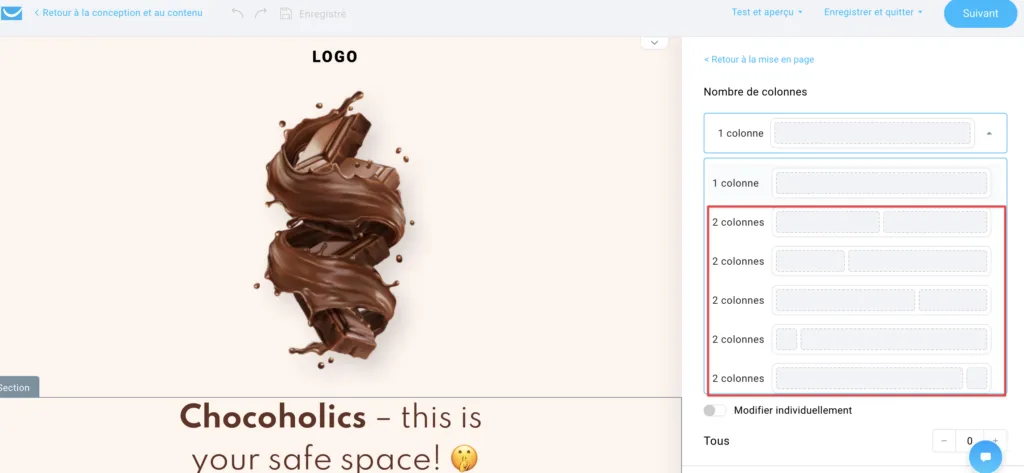
Task: Open the Test et aperçu dropdown
Action: point(767,12)
